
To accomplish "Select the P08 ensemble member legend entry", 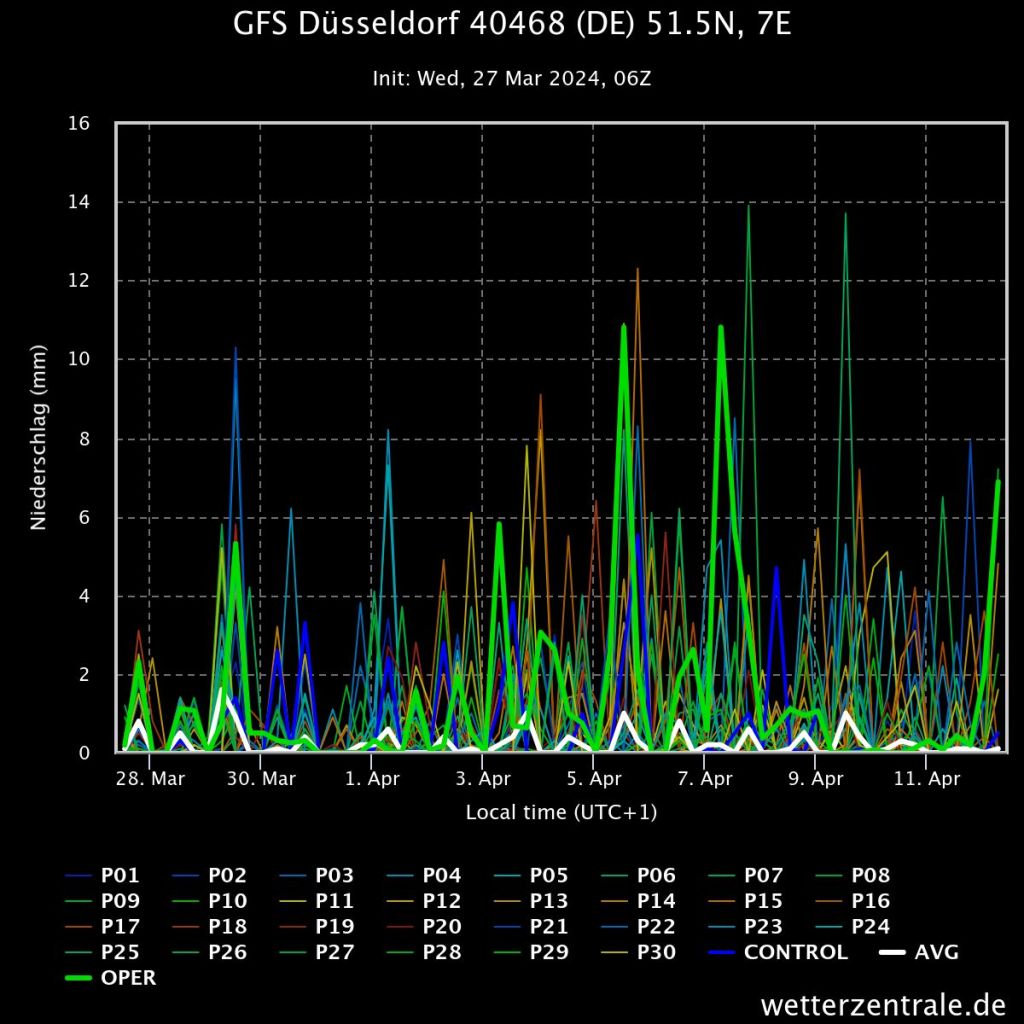I will (x=870, y=875).
